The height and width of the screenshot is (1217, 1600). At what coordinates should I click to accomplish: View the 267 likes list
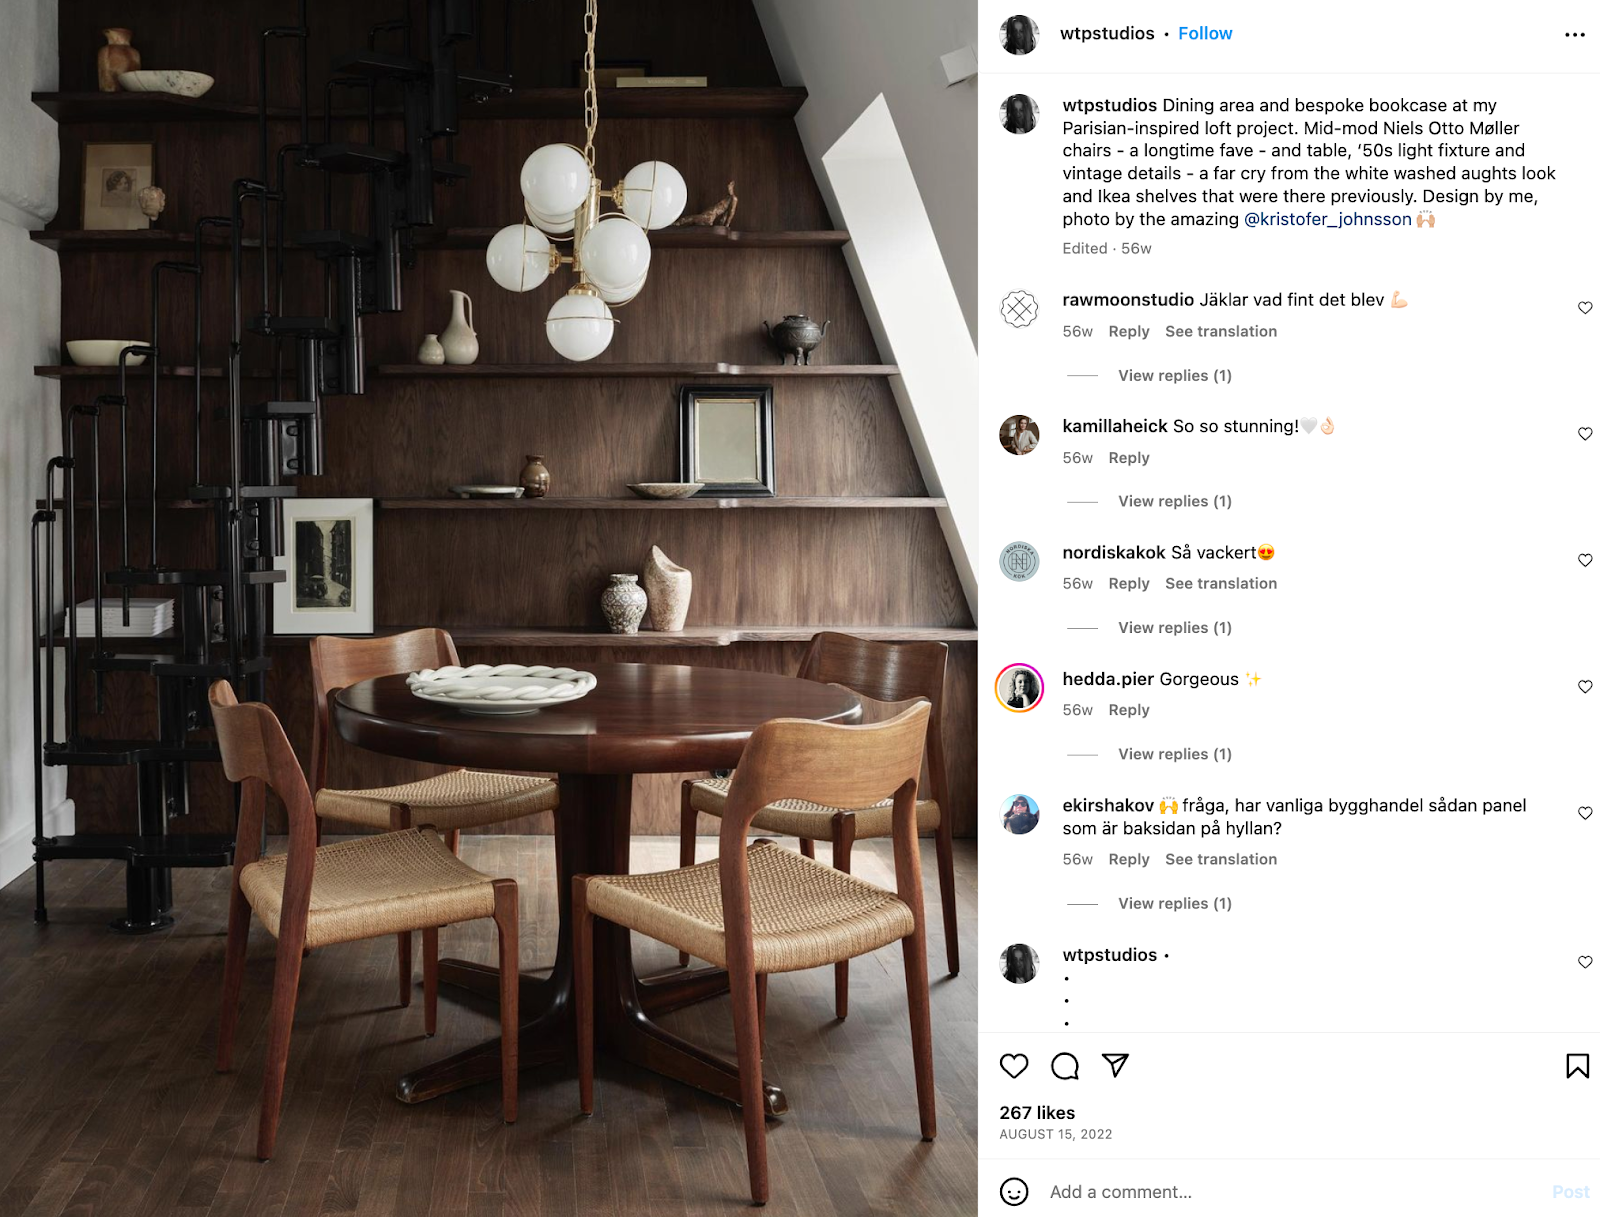coord(1037,1113)
